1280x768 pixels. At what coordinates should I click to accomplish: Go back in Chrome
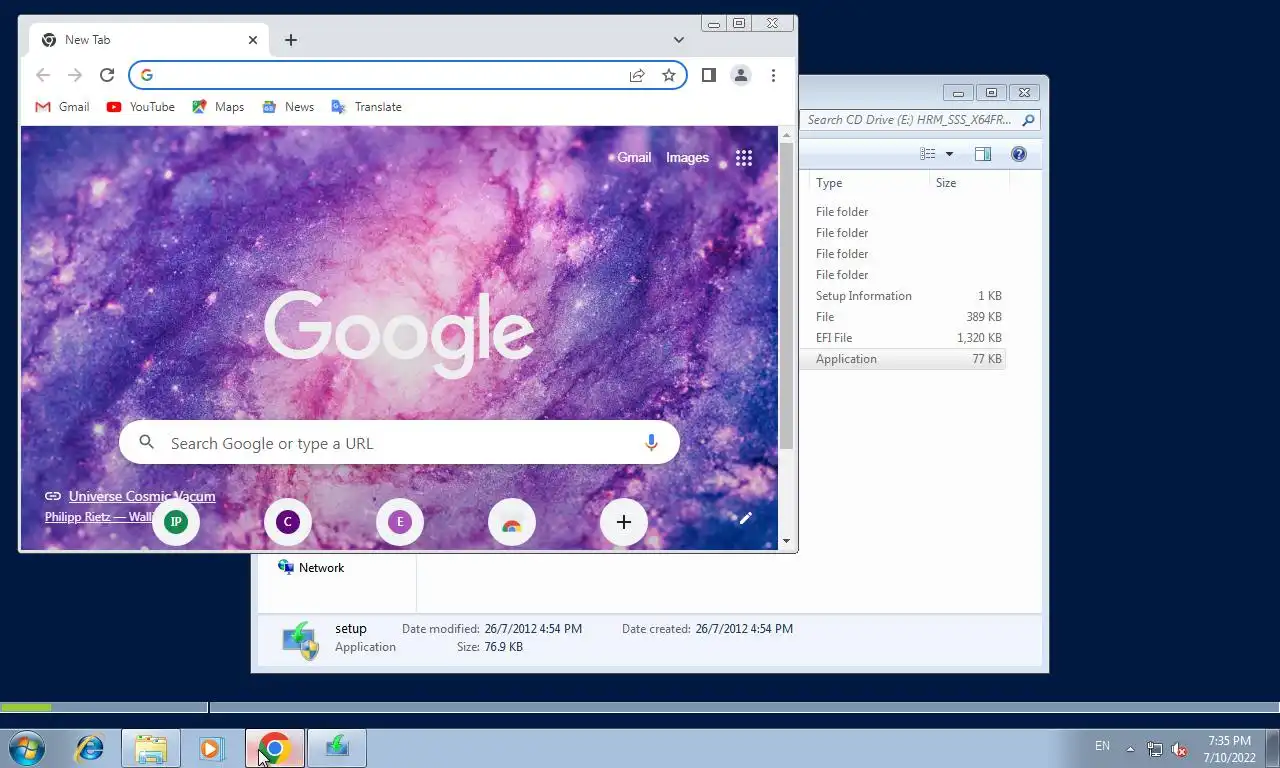pyautogui.click(x=42, y=75)
